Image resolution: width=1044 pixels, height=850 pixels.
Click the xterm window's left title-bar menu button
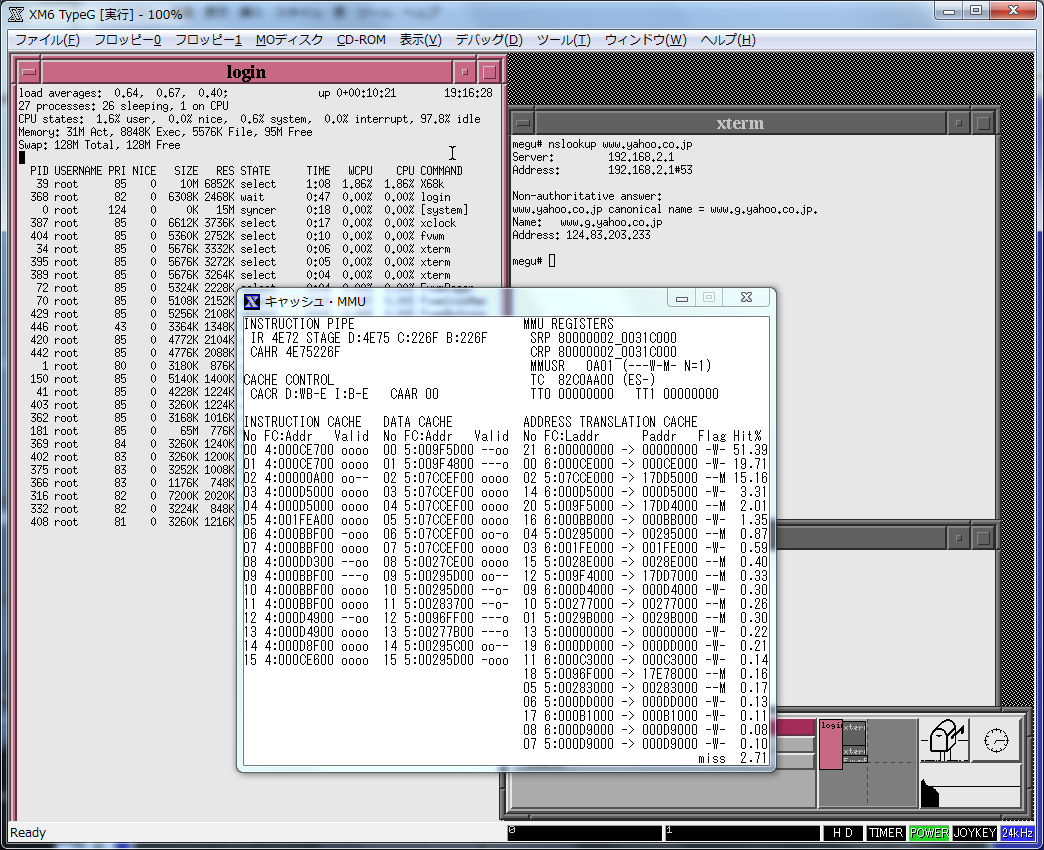[x=522, y=124]
